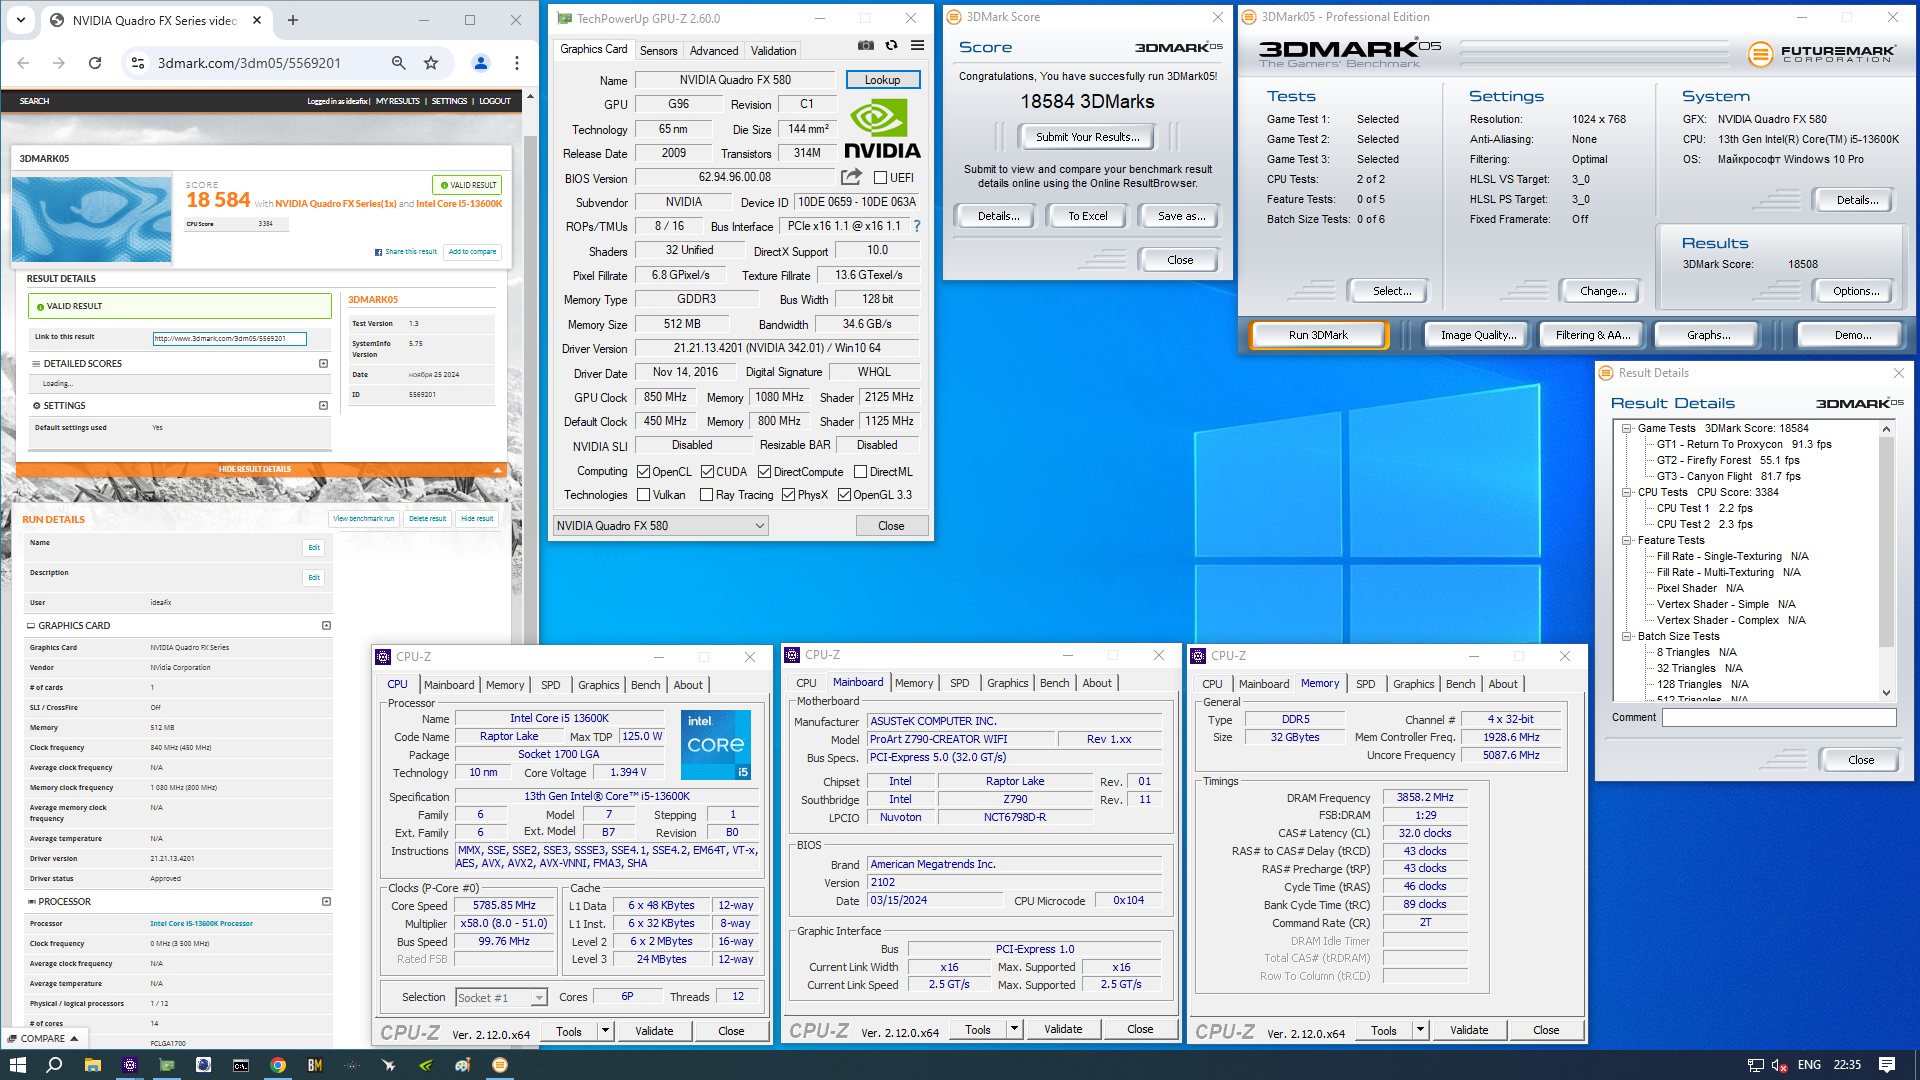Click the command prompt taskbar icon
This screenshot has width=1920, height=1080.
[241, 1065]
